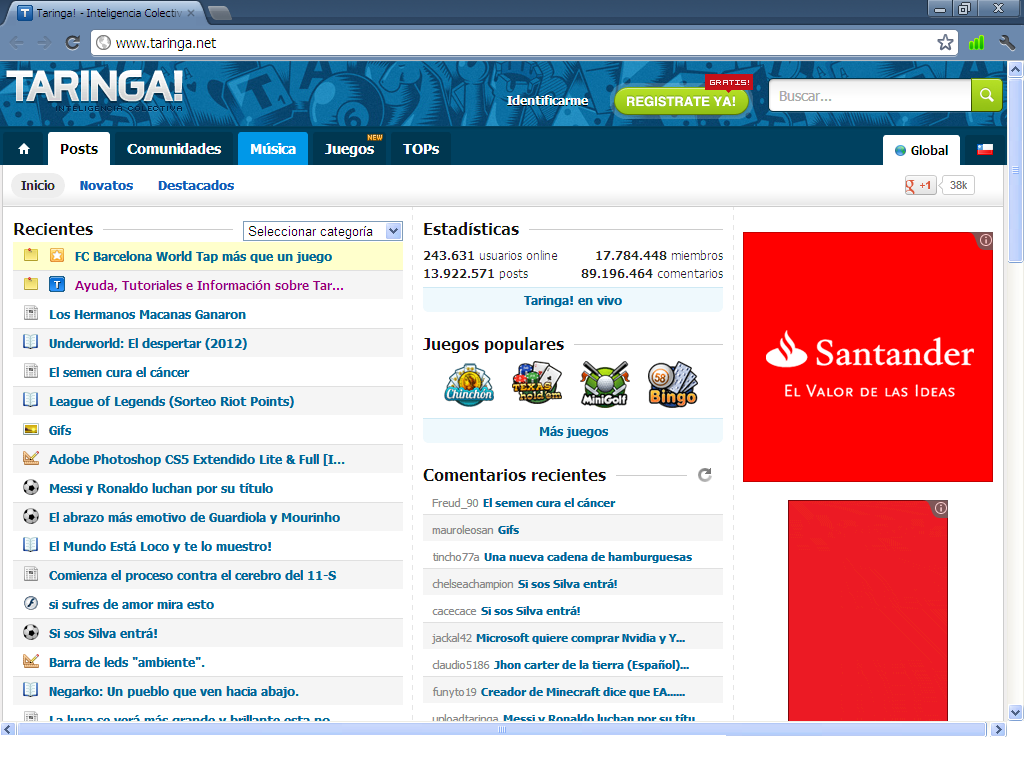Click info icon on Santander ad
This screenshot has width=1024, height=768.
pyautogui.click(x=985, y=240)
